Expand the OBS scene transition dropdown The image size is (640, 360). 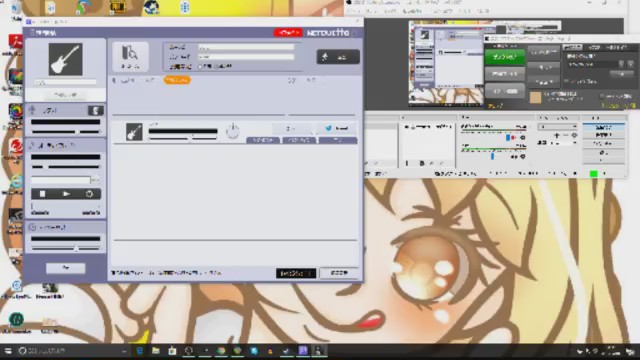pos(558,127)
